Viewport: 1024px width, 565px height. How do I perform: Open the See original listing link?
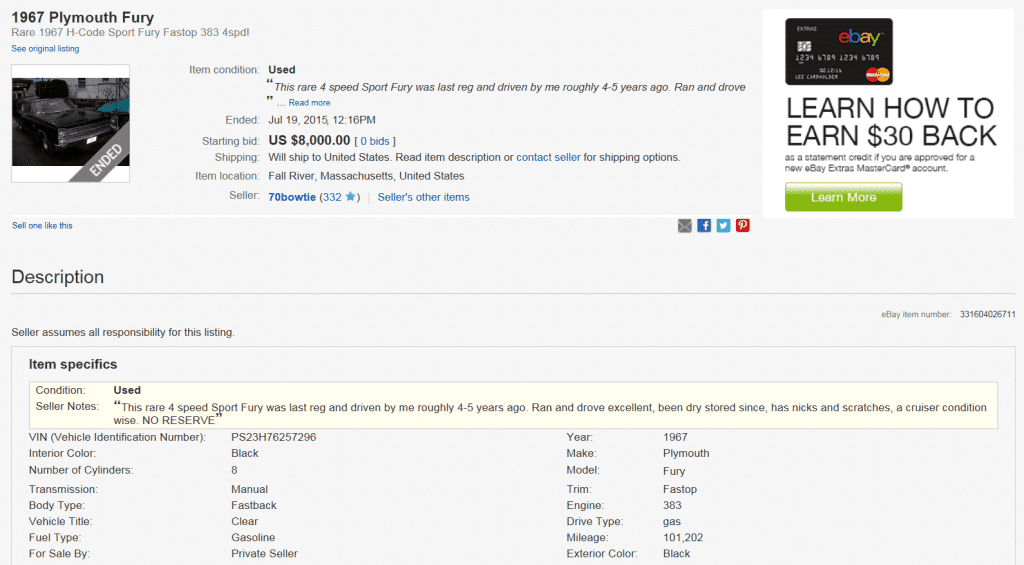45,49
